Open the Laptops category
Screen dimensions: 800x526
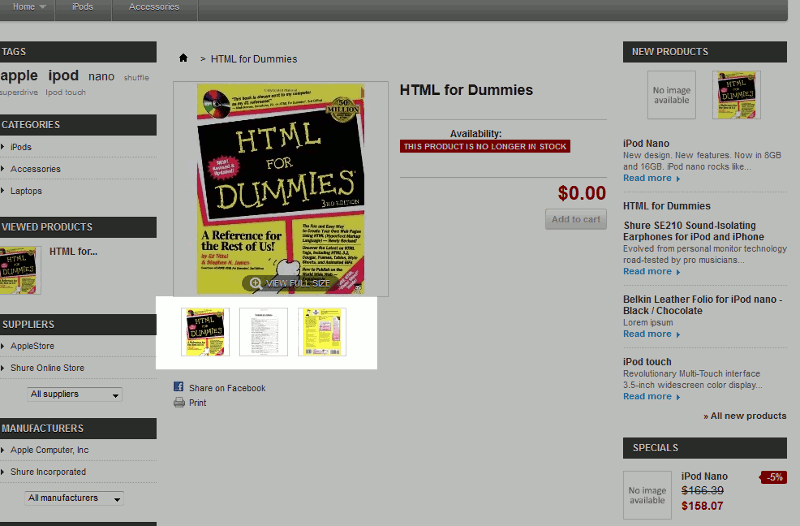[26, 191]
